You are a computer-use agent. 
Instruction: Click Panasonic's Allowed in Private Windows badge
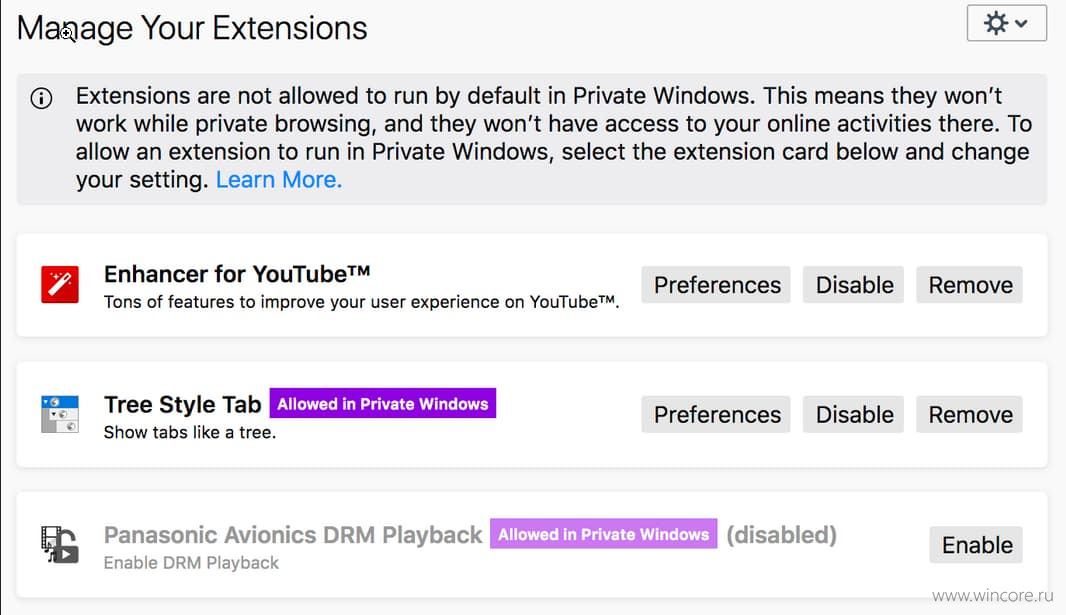tap(604, 534)
